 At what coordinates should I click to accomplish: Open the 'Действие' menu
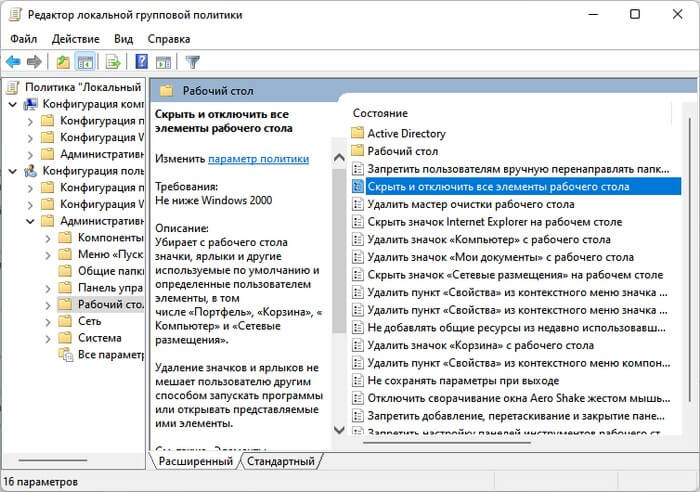pyautogui.click(x=76, y=39)
